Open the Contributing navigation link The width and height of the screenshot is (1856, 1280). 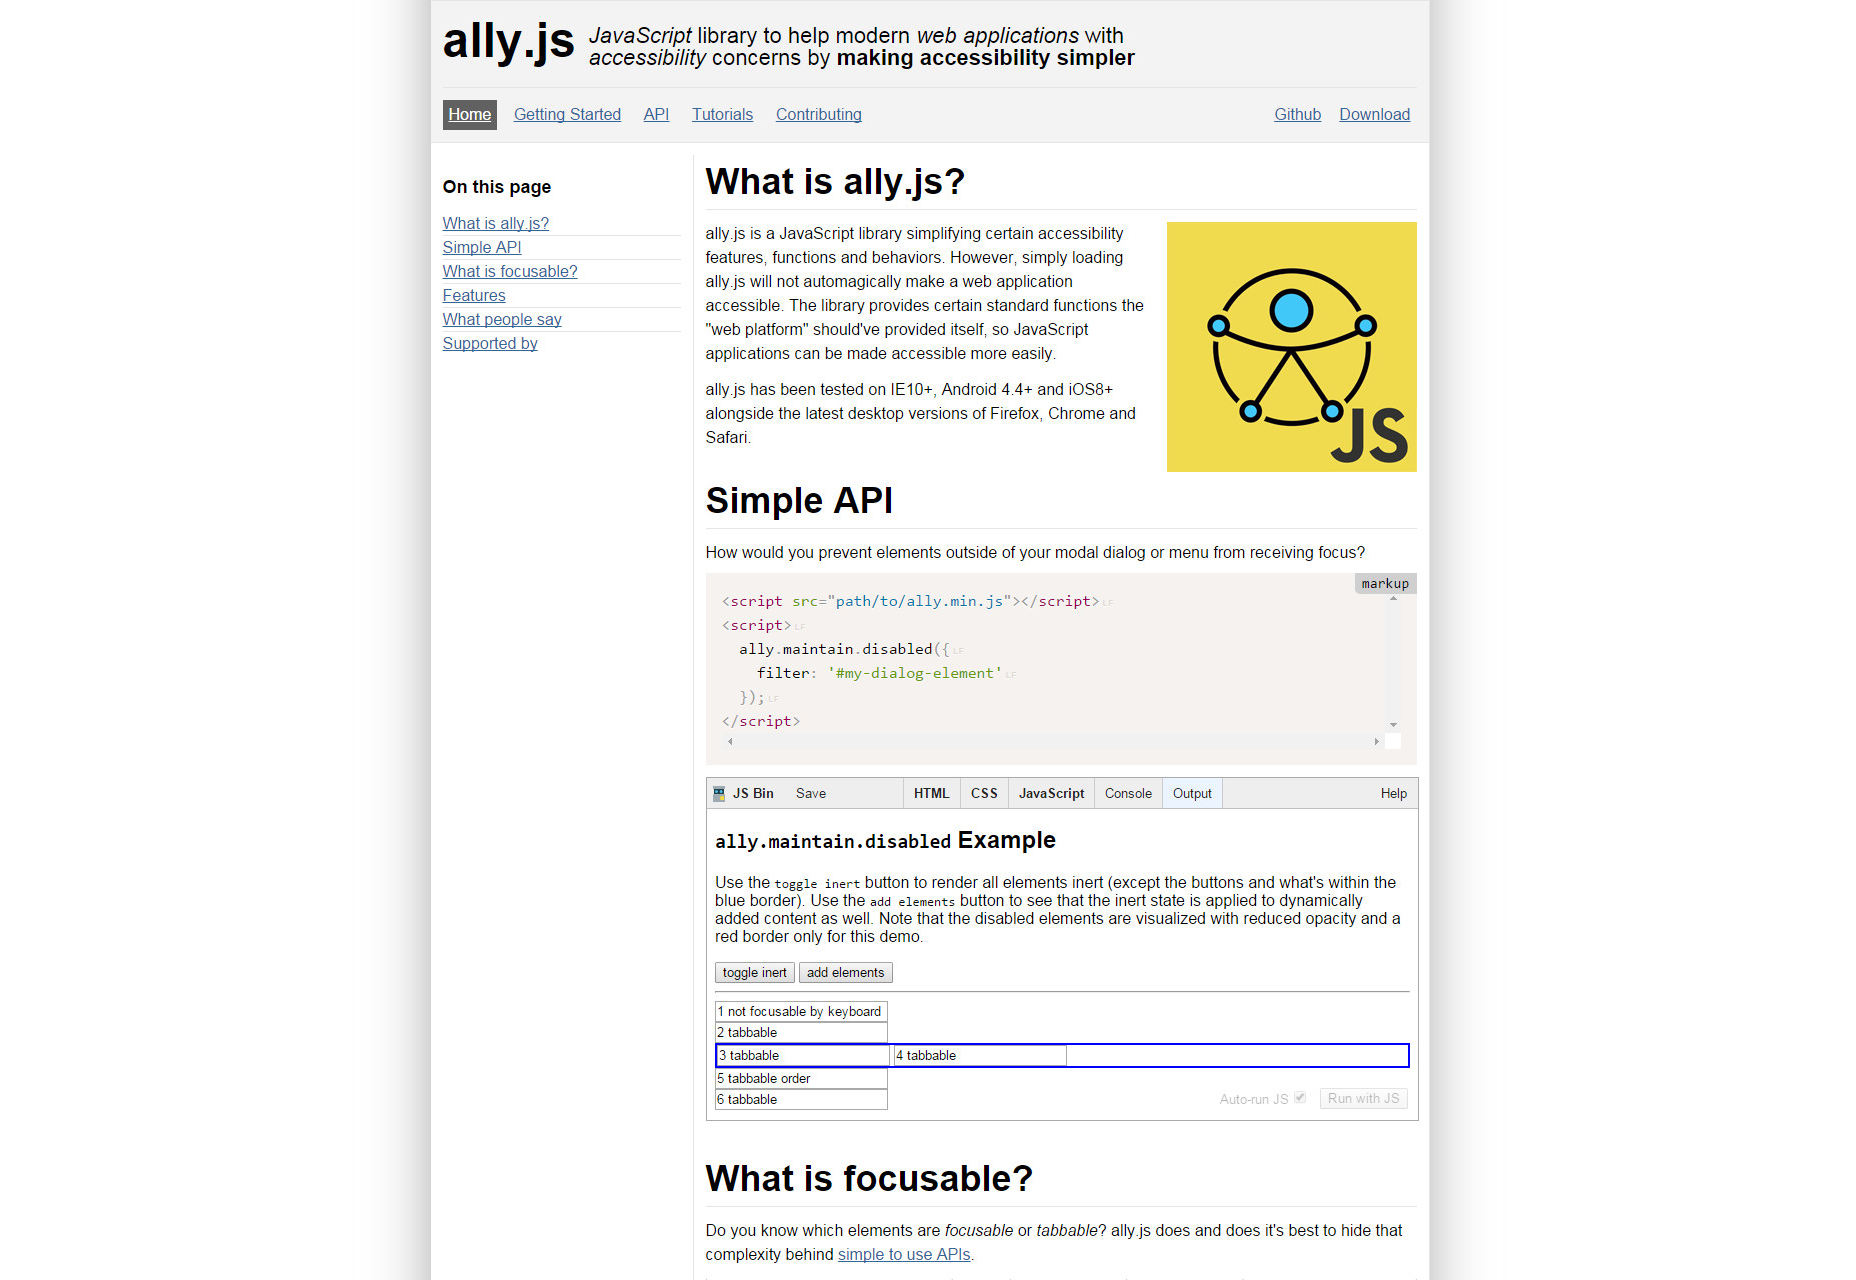818,115
